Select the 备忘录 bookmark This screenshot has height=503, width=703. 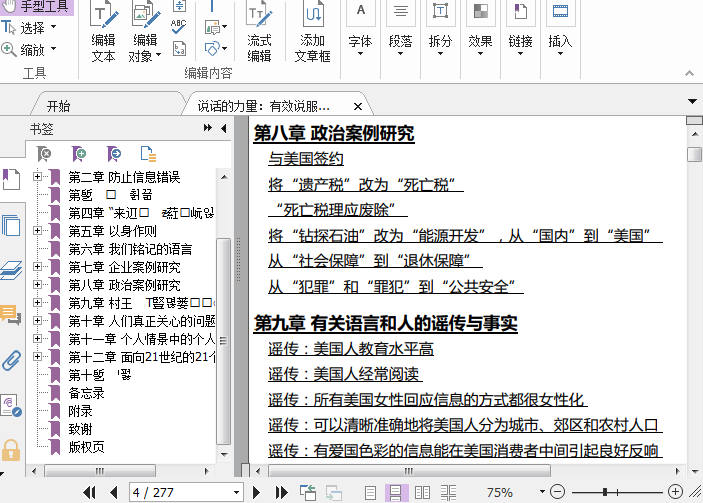coord(87,393)
